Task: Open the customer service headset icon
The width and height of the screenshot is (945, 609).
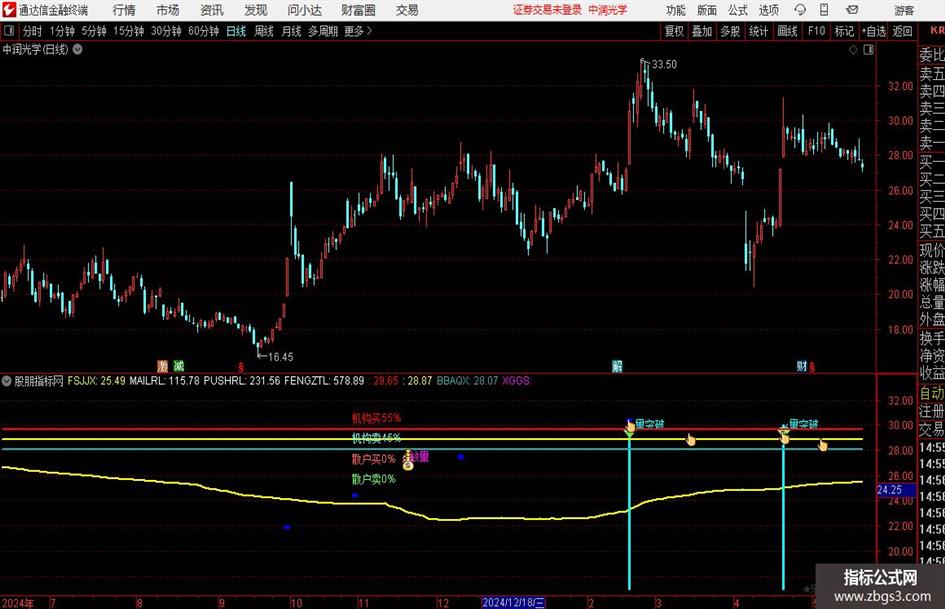Action: [x=800, y=10]
